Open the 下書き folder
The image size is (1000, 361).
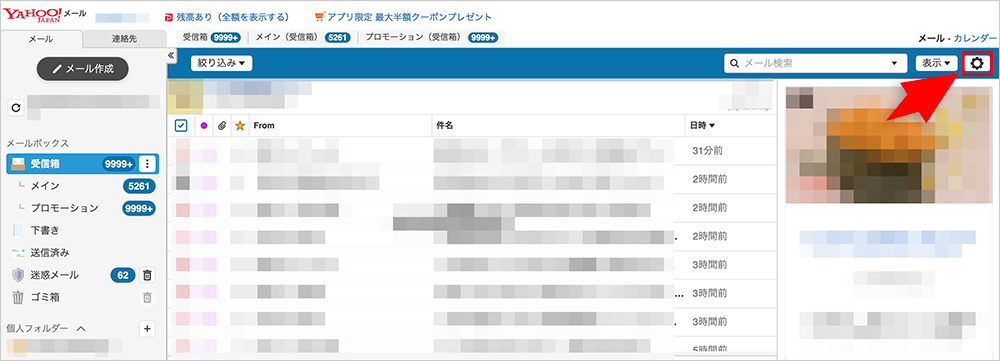(x=45, y=230)
